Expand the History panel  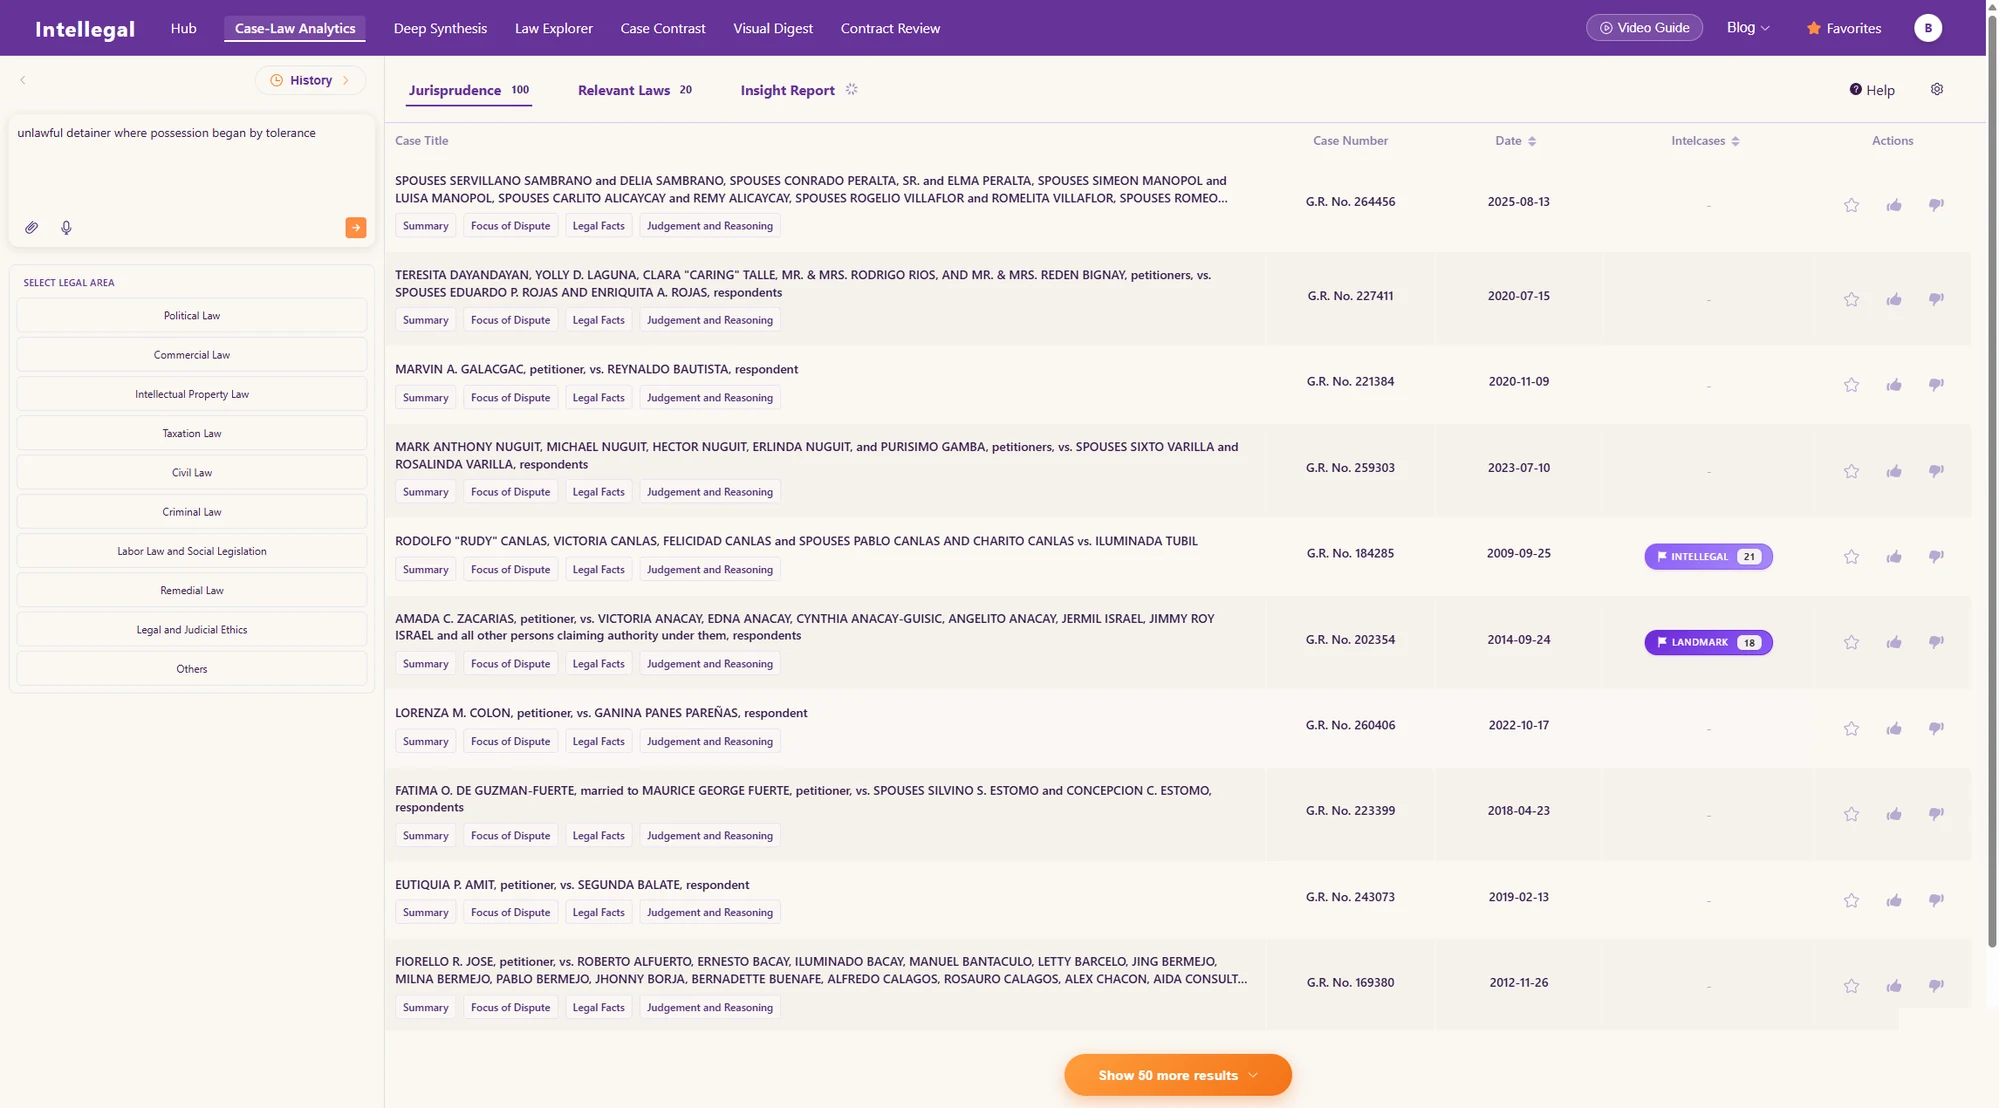pos(310,80)
